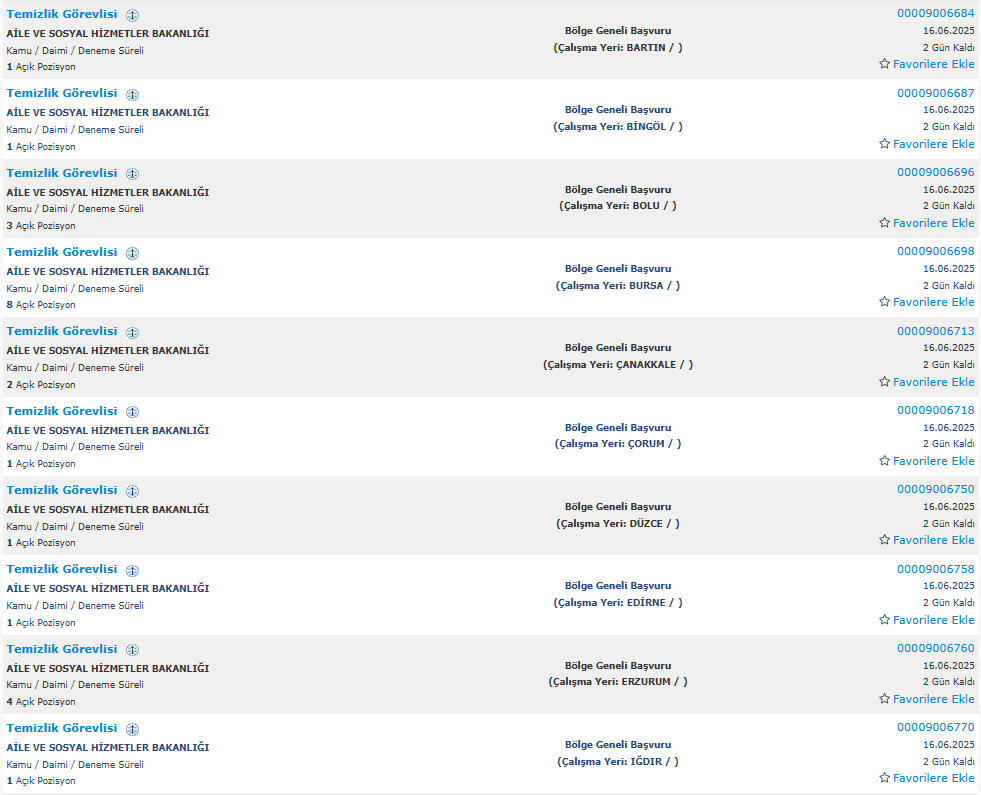Image resolution: width=981 pixels, height=795 pixels.
Task: Open the Temizlik Görevlisi posting for BİNGÖL
Action: point(62,93)
